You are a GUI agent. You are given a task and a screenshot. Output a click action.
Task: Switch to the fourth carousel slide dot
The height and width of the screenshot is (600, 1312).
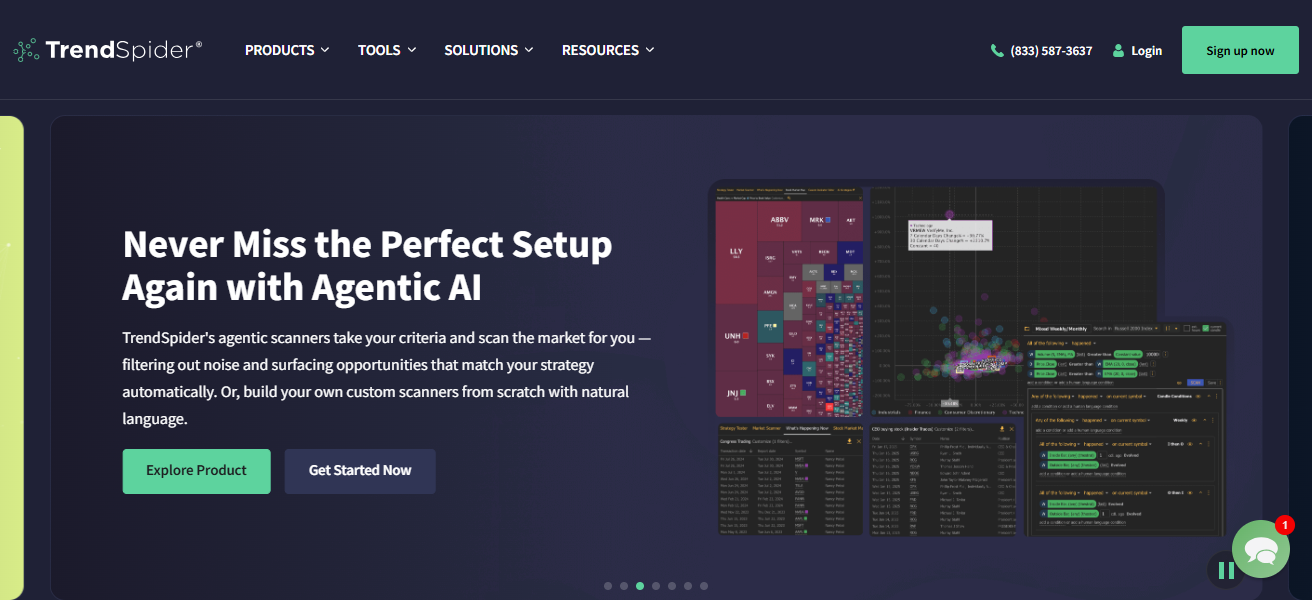click(656, 586)
